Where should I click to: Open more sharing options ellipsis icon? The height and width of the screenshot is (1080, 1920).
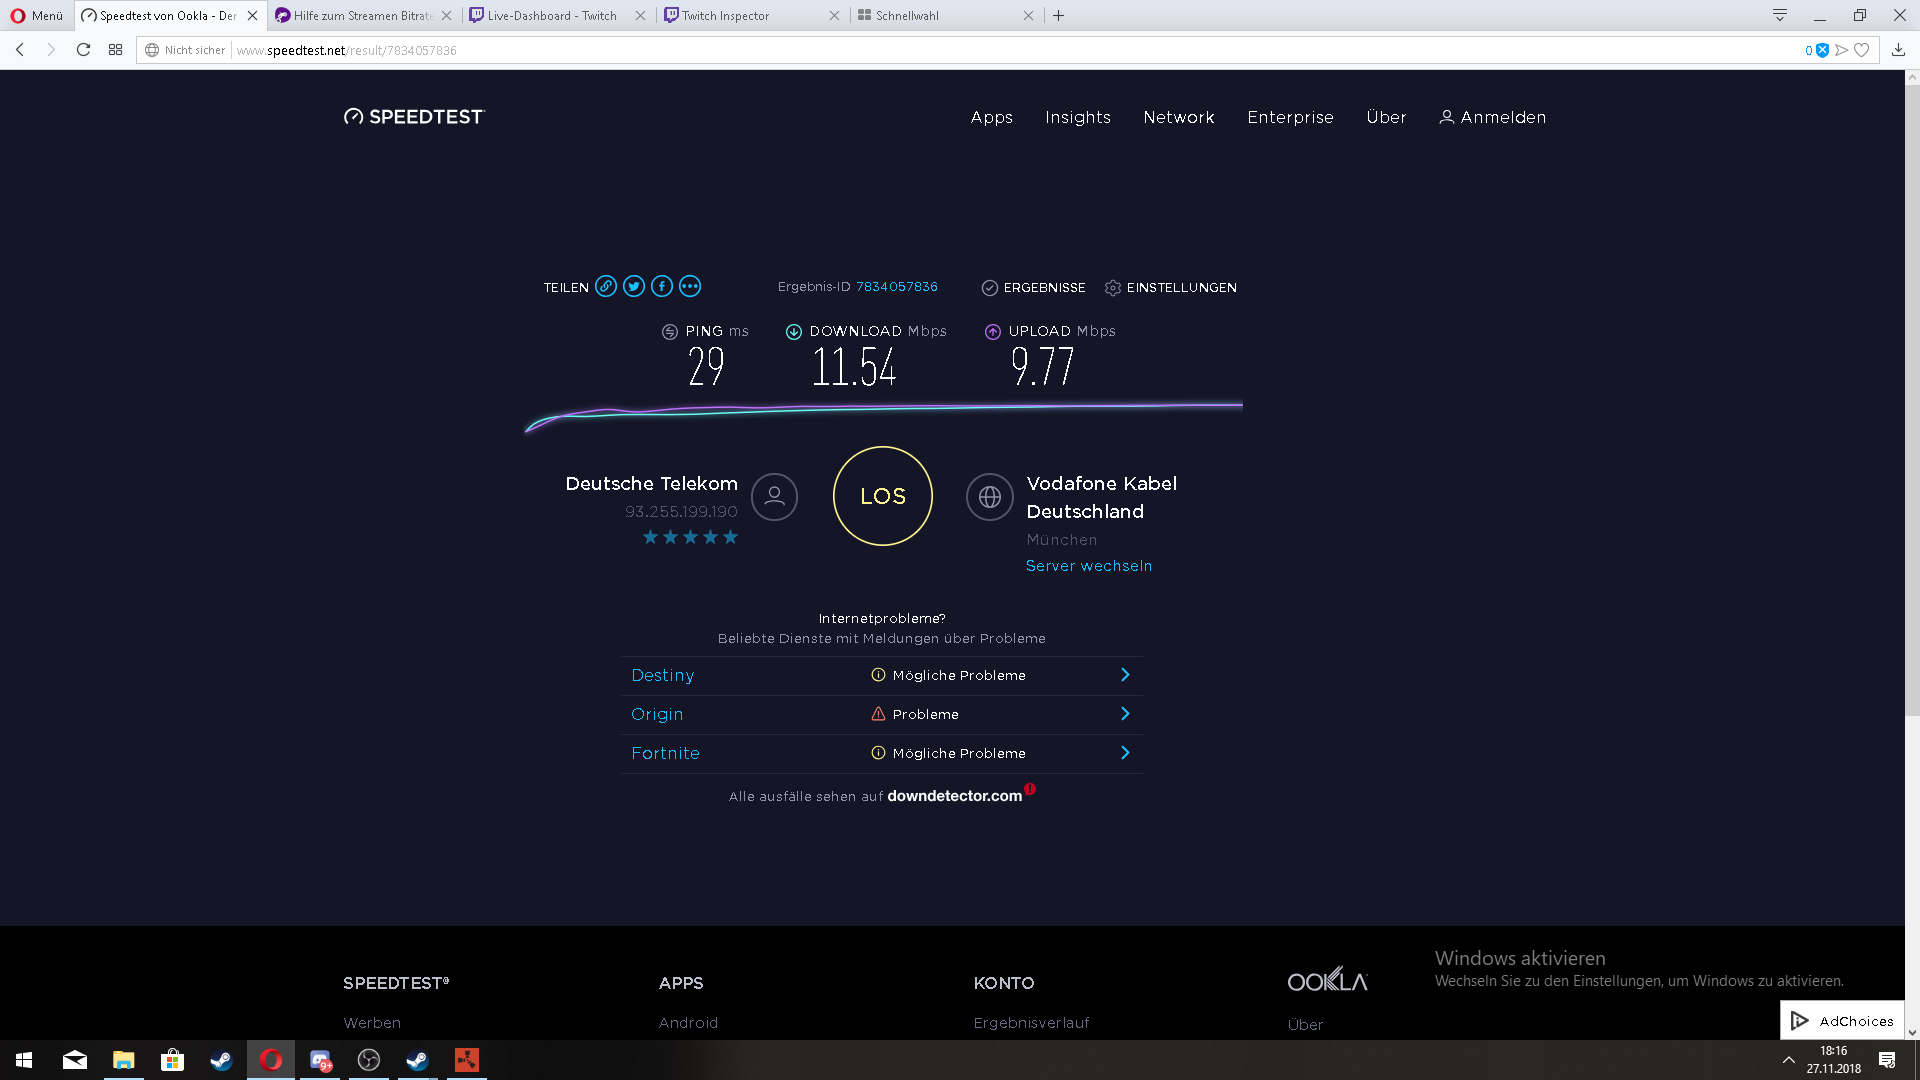[x=690, y=287]
